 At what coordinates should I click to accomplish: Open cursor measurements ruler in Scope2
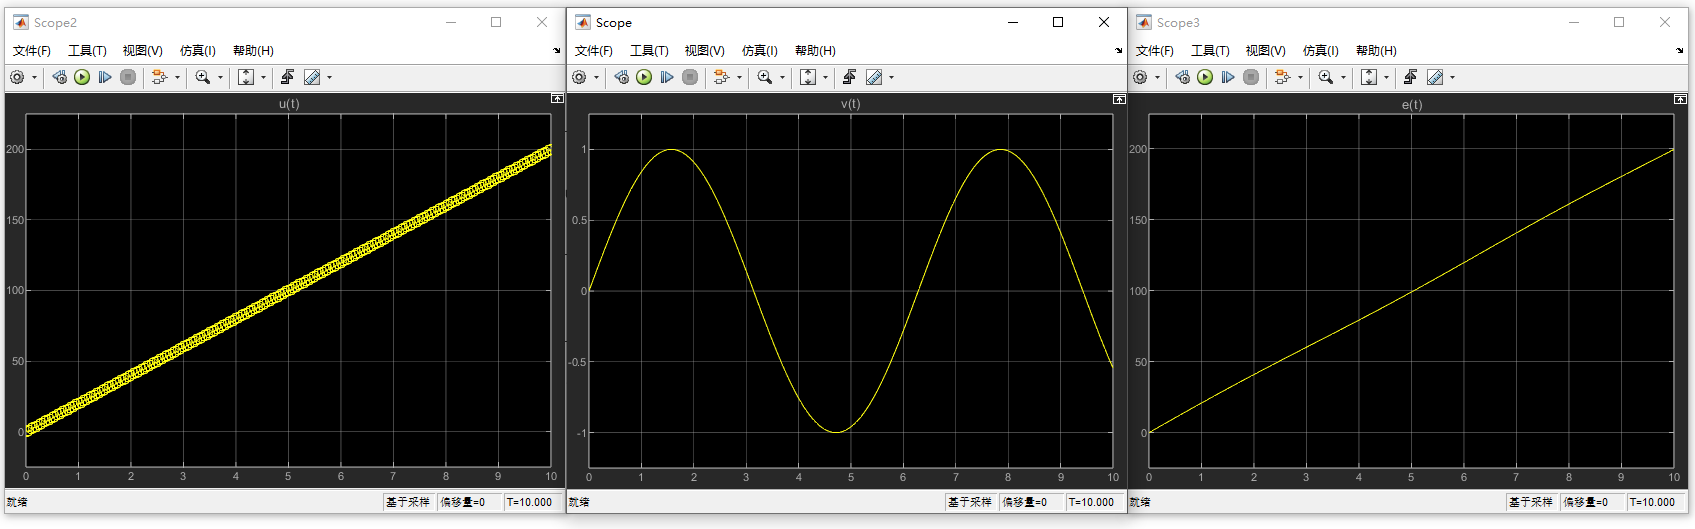(312, 77)
